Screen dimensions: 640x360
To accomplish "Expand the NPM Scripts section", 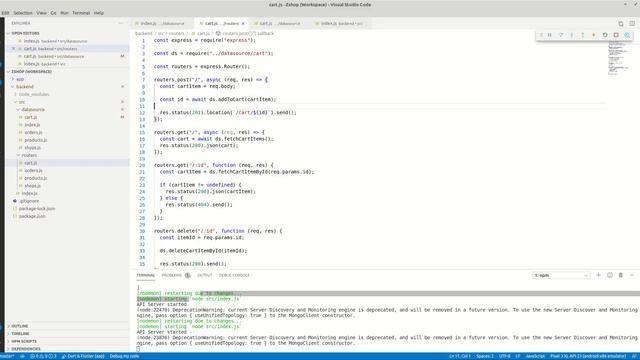I will click(x=24, y=341).
